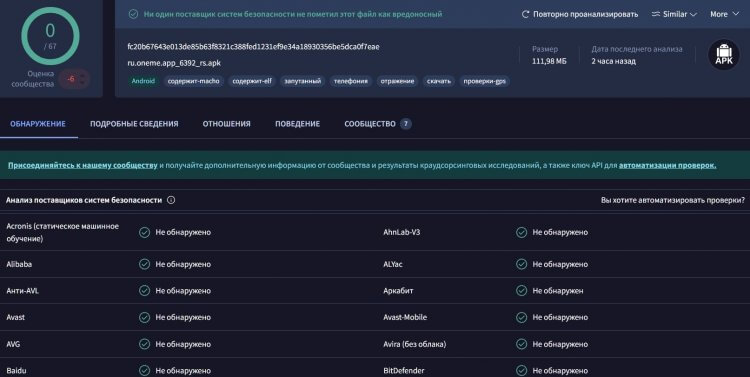The width and height of the screenshot is (750, 377).
Task: Click the checkmark icon for Анти-AVL result
Action: (x=144, y=290)
